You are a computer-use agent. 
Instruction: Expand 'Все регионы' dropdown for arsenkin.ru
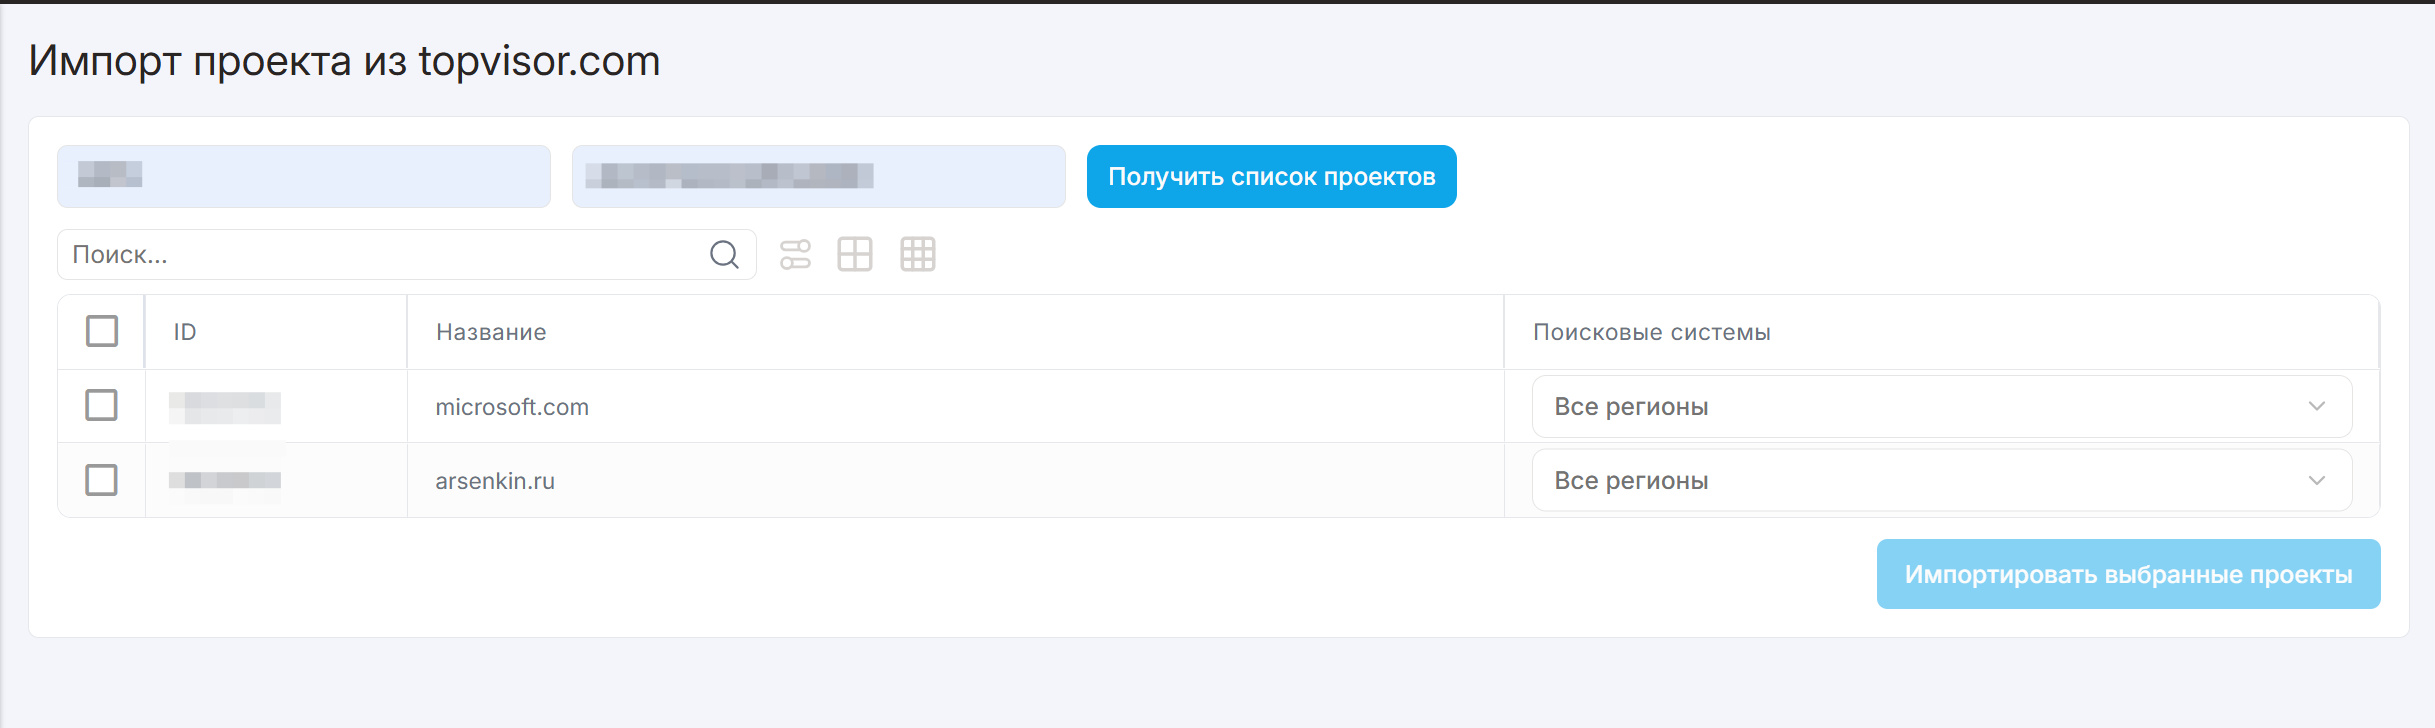tap(1941, 480)
